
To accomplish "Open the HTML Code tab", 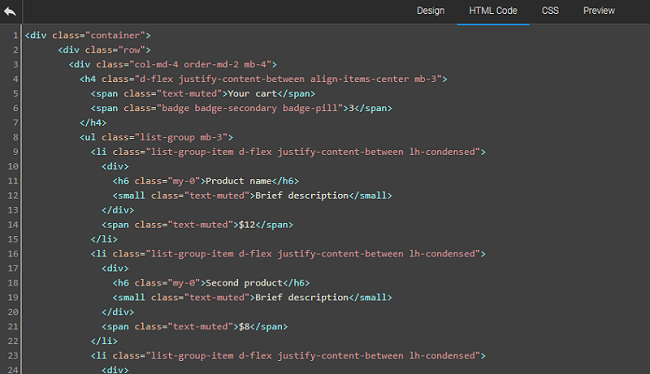I will click(x=493, y=11).
